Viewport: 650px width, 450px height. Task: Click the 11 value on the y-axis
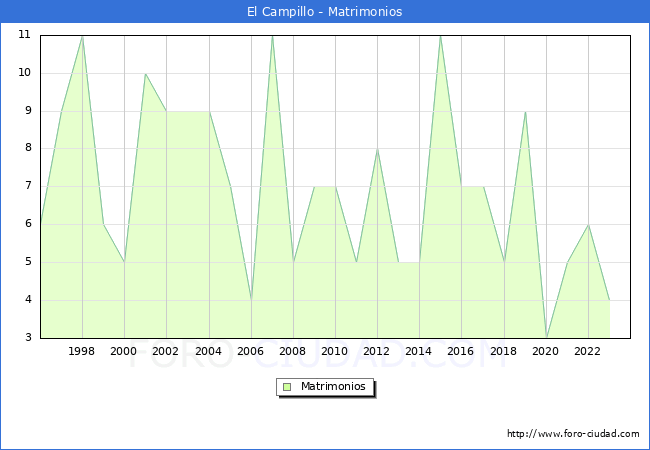[x=24, y=35]
